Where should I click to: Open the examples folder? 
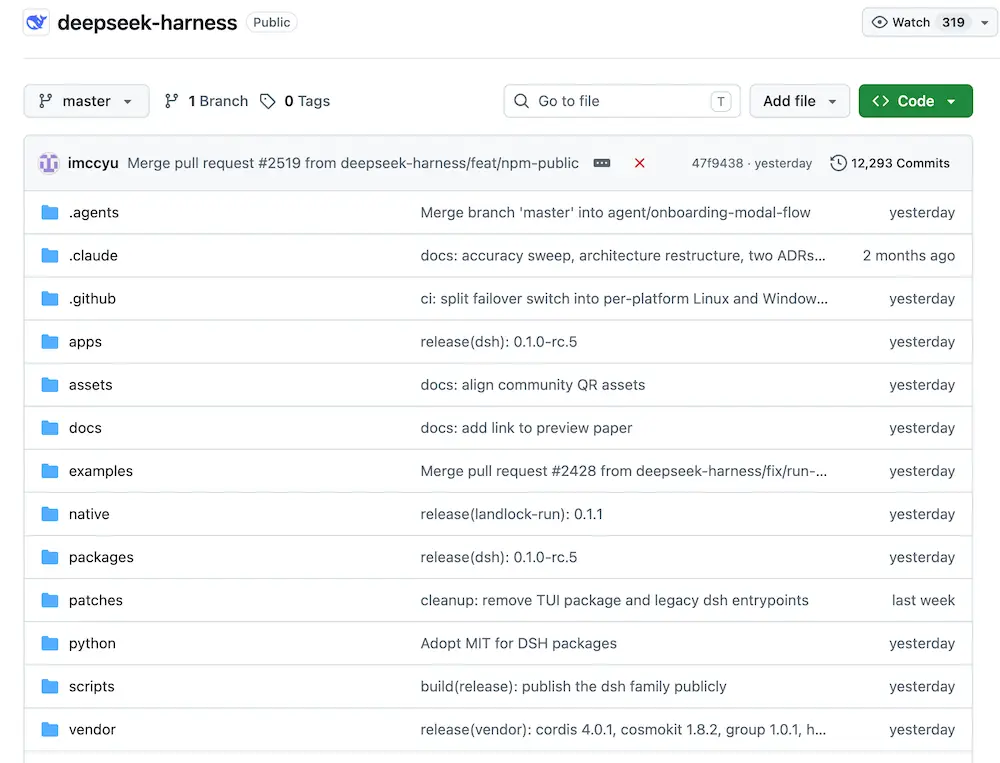tap(101, 471)
